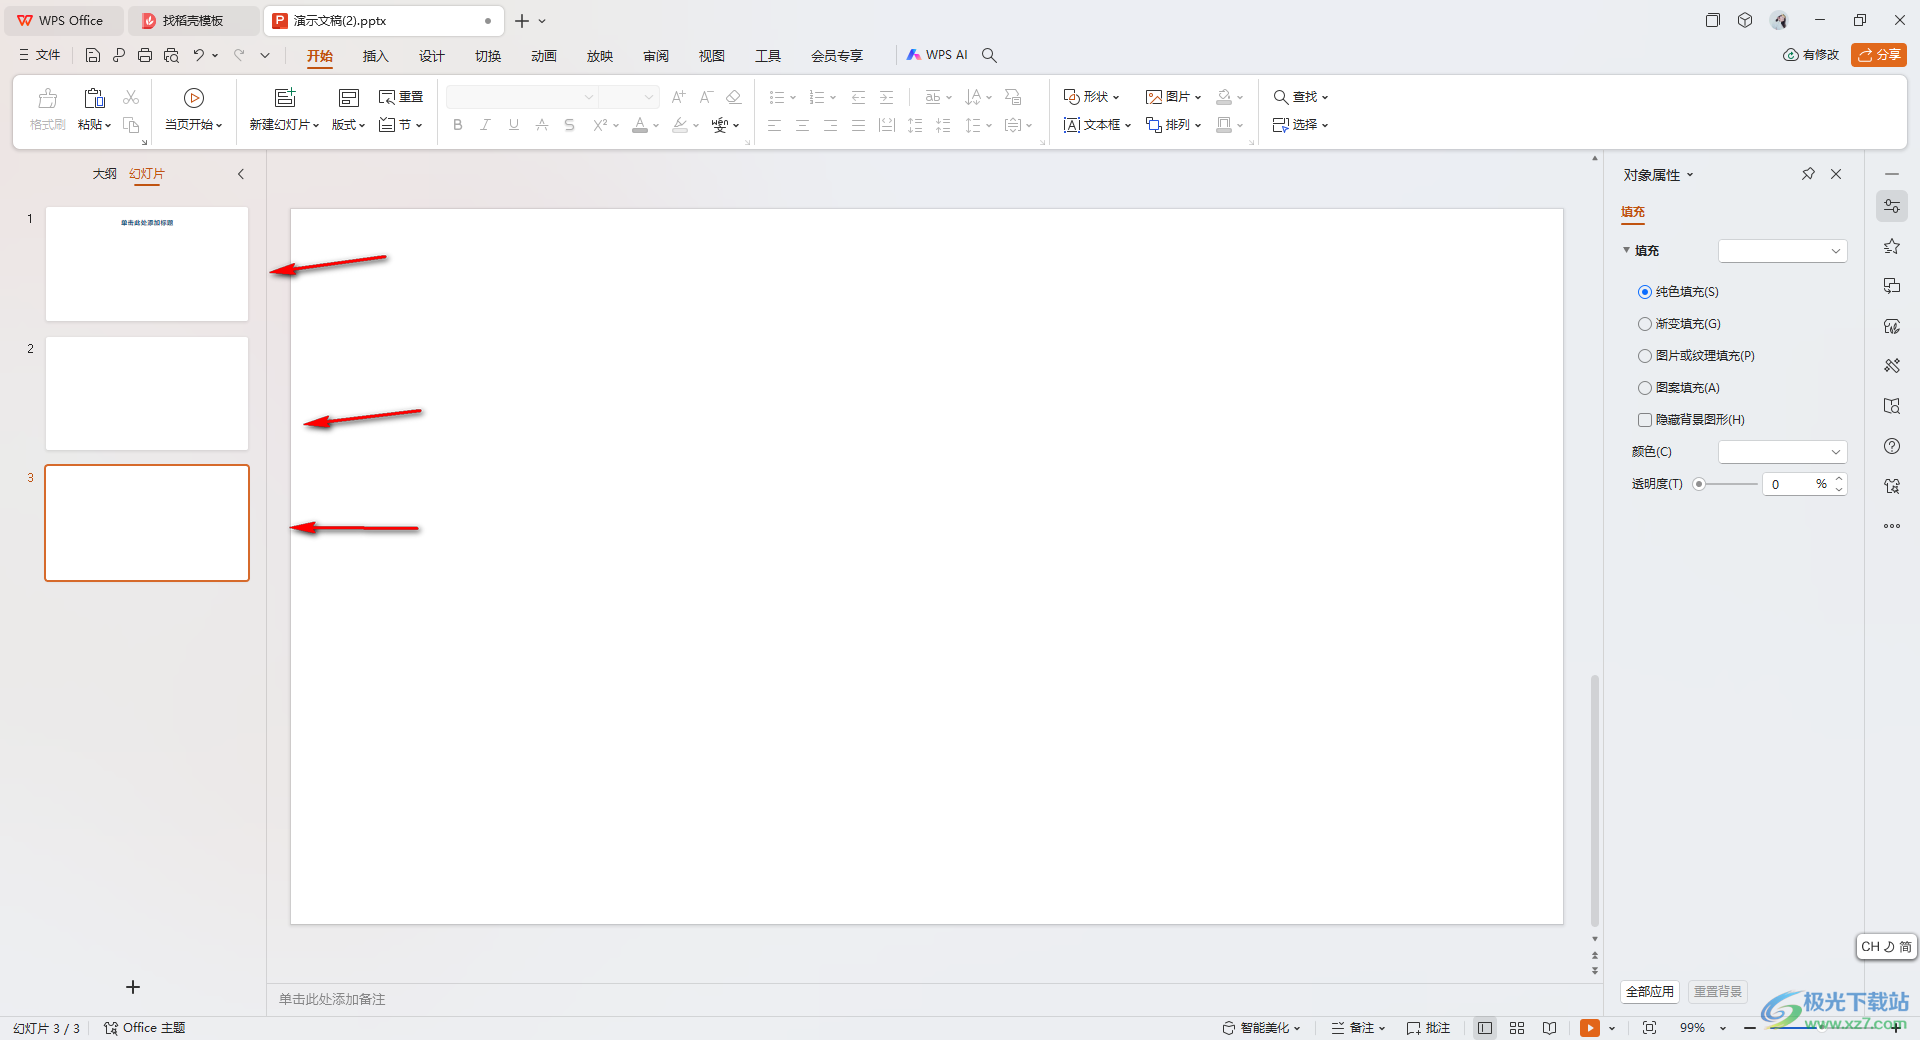
Task: Open the Insert (插入) ribbon tab
Action: pos(375,56)
